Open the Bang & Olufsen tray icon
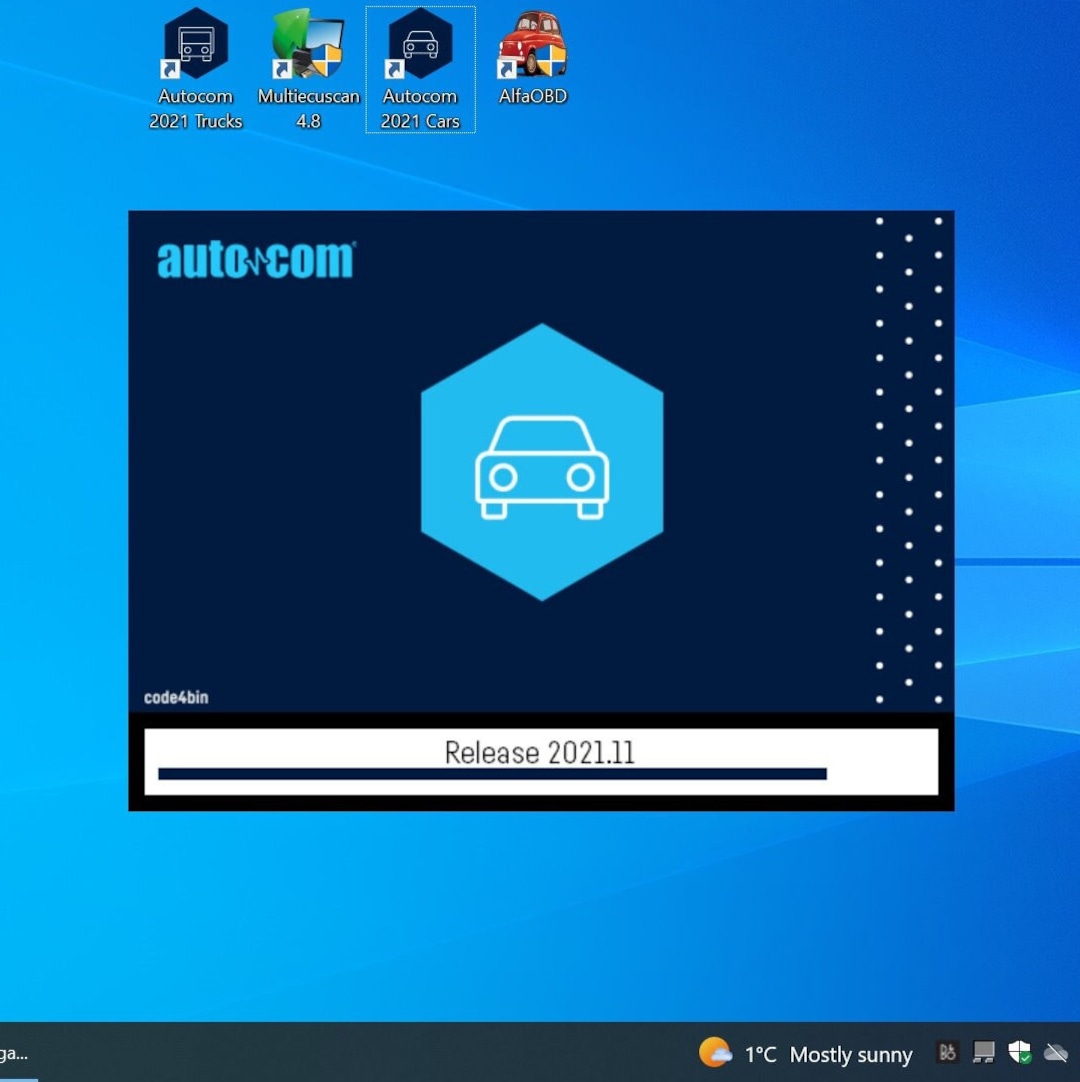The width and height of the screenshot is (1080, 1082). coord(946,1052)
